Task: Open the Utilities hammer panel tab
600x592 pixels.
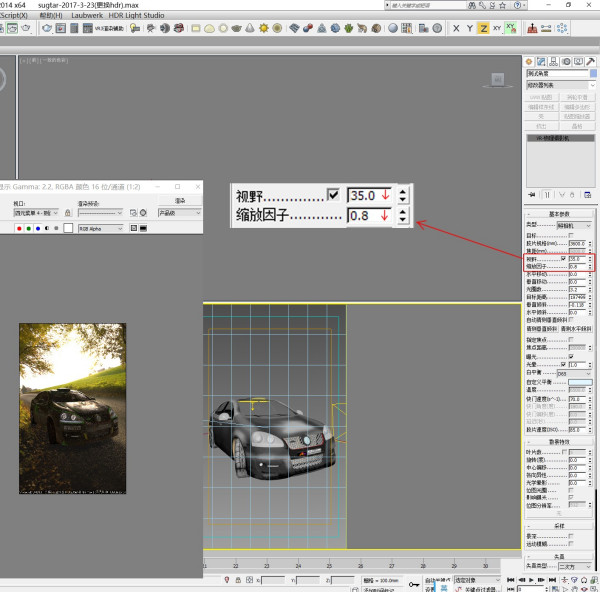Action: [590, 62]
